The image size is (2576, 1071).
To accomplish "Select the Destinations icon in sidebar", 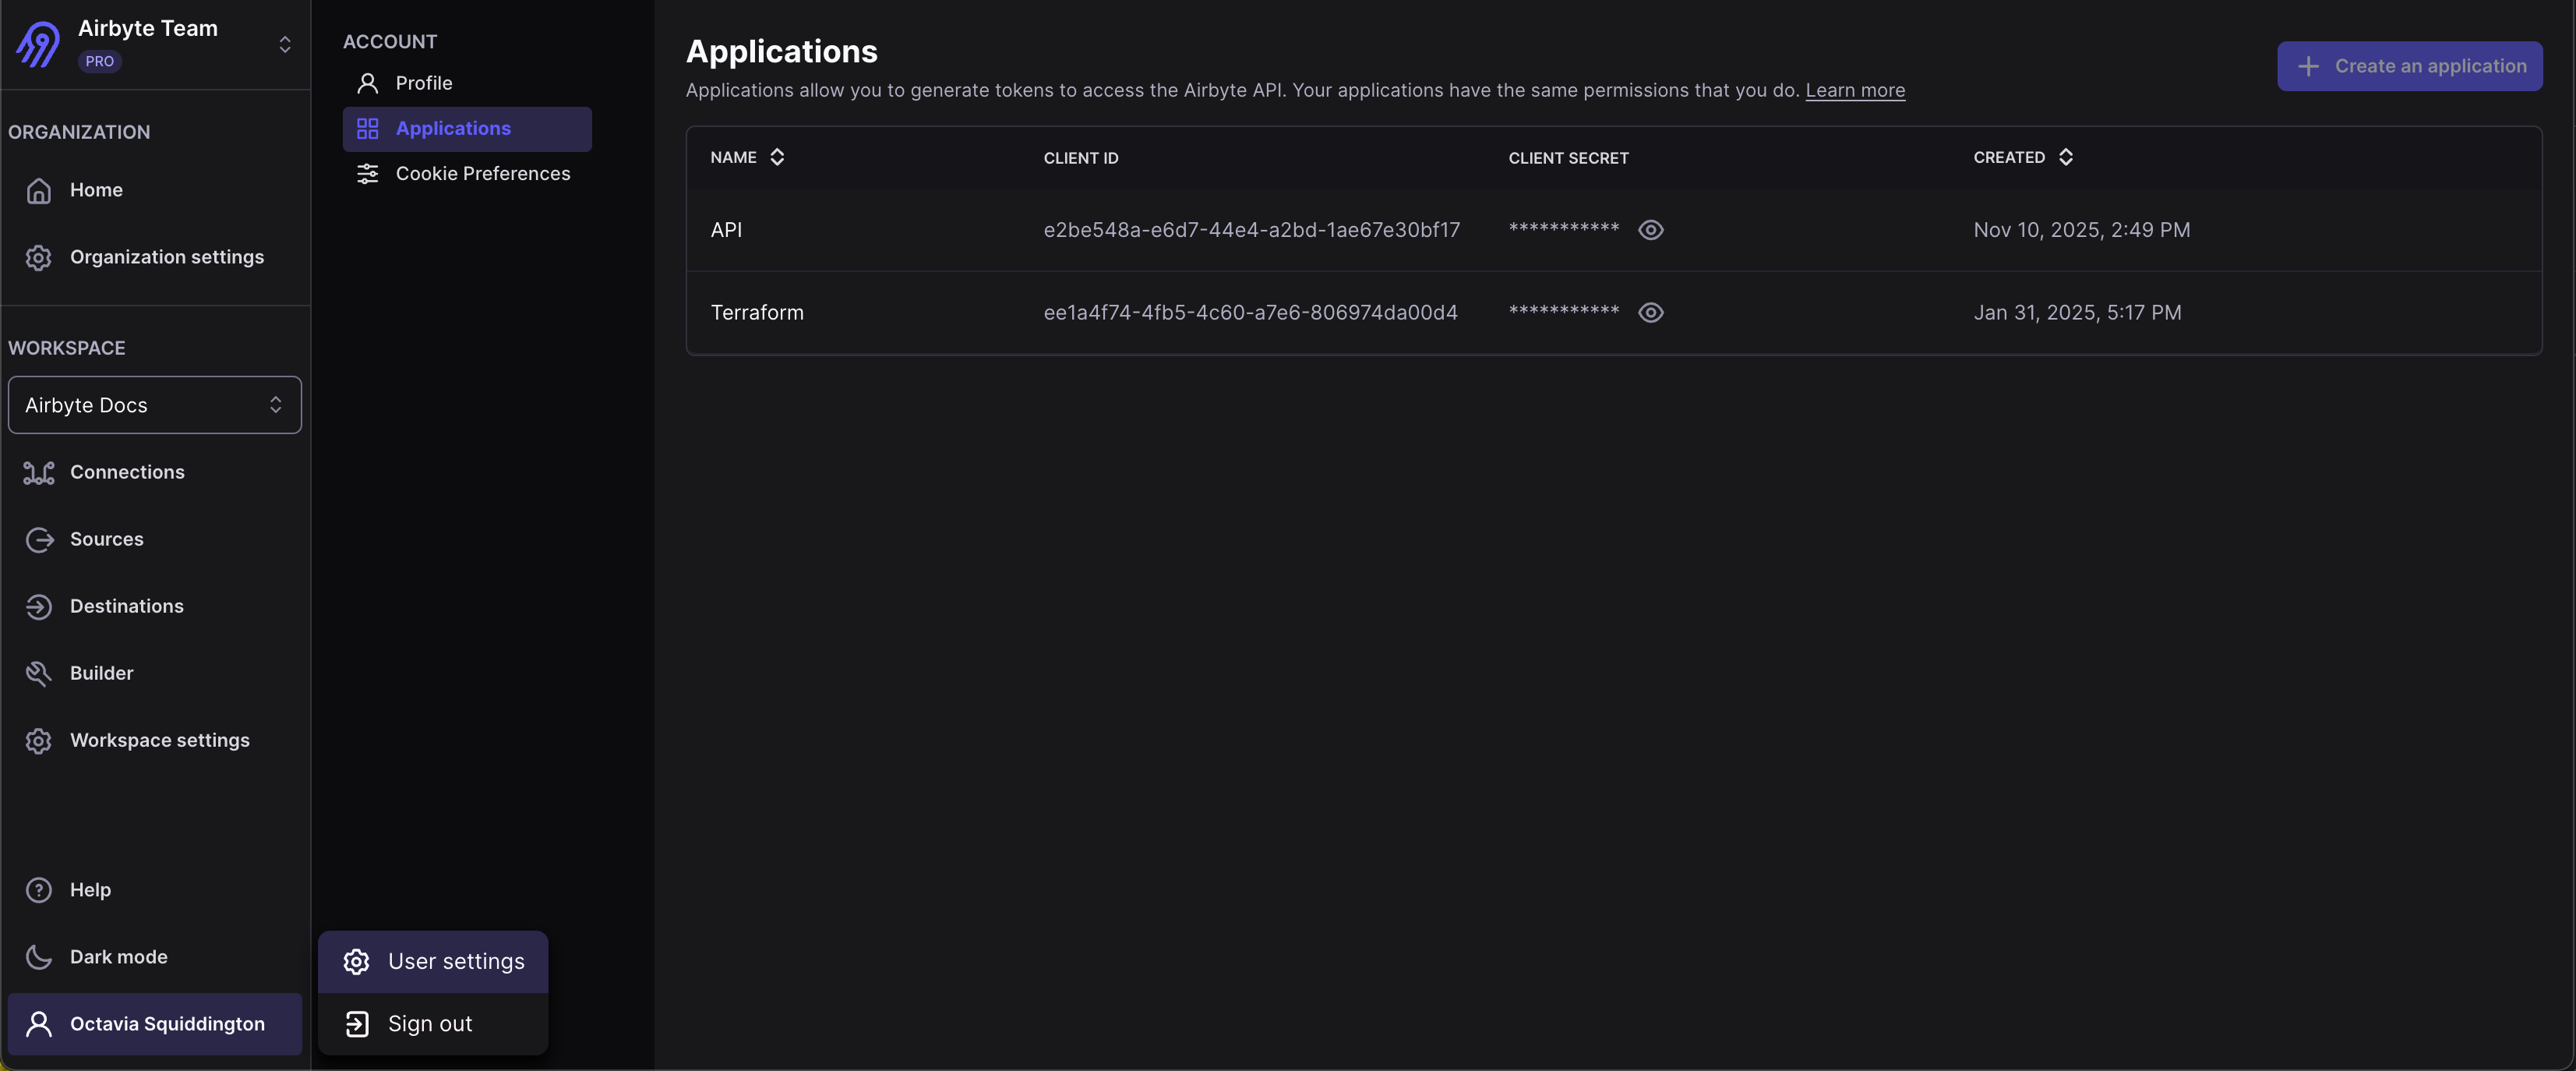I will (x=38, y=606).
